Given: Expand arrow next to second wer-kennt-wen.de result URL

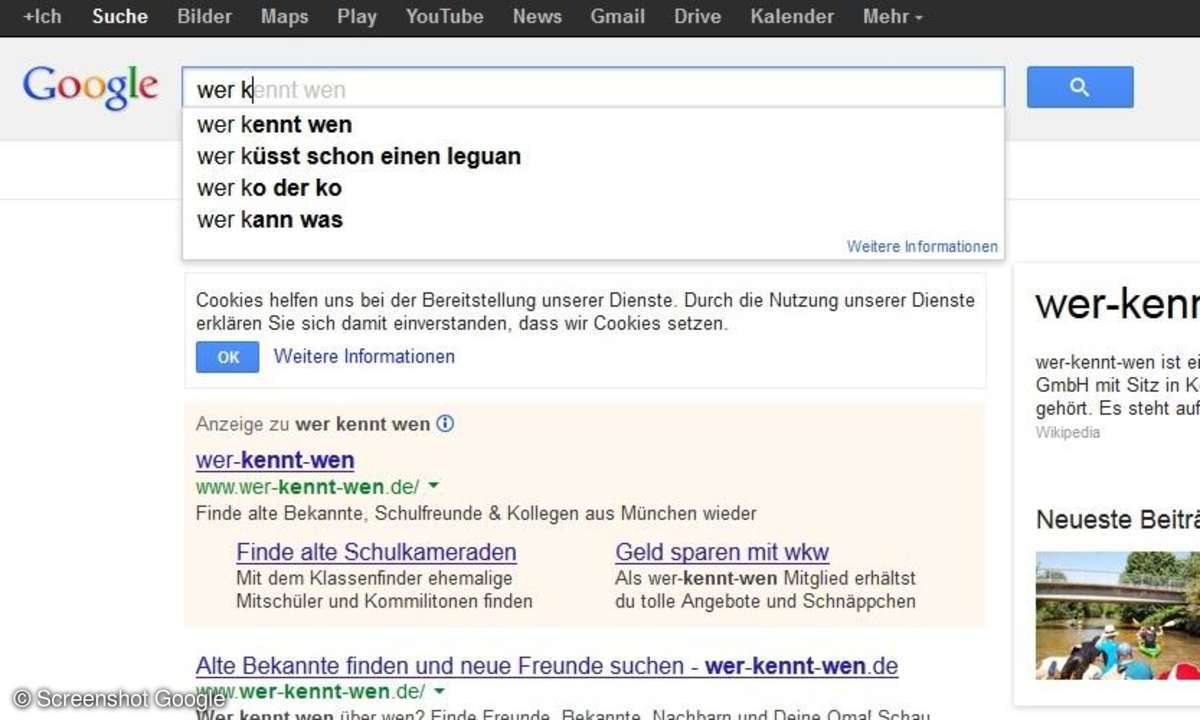Looking at the screenshot, I should pyautogui.click(x=439, y=691).
